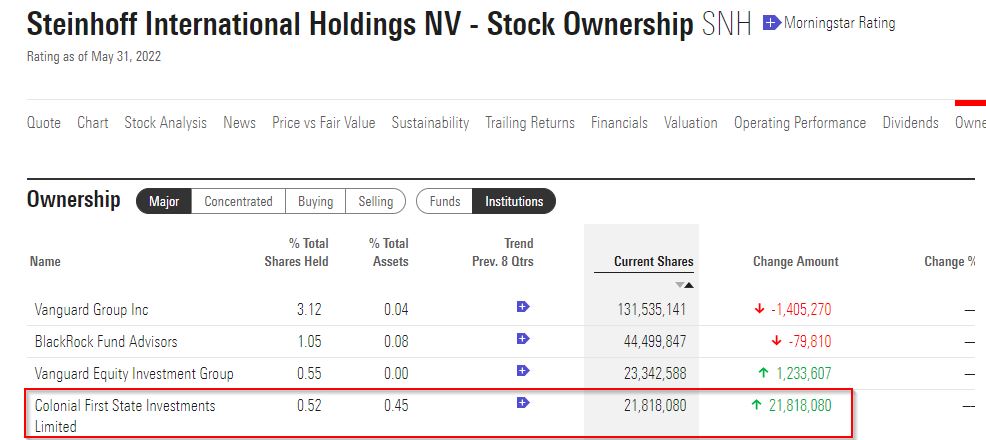Image resolution: width=986 pixels, height=440 pixels.
Task: Go to the Financials tab
Action: [x=619, y=122]
